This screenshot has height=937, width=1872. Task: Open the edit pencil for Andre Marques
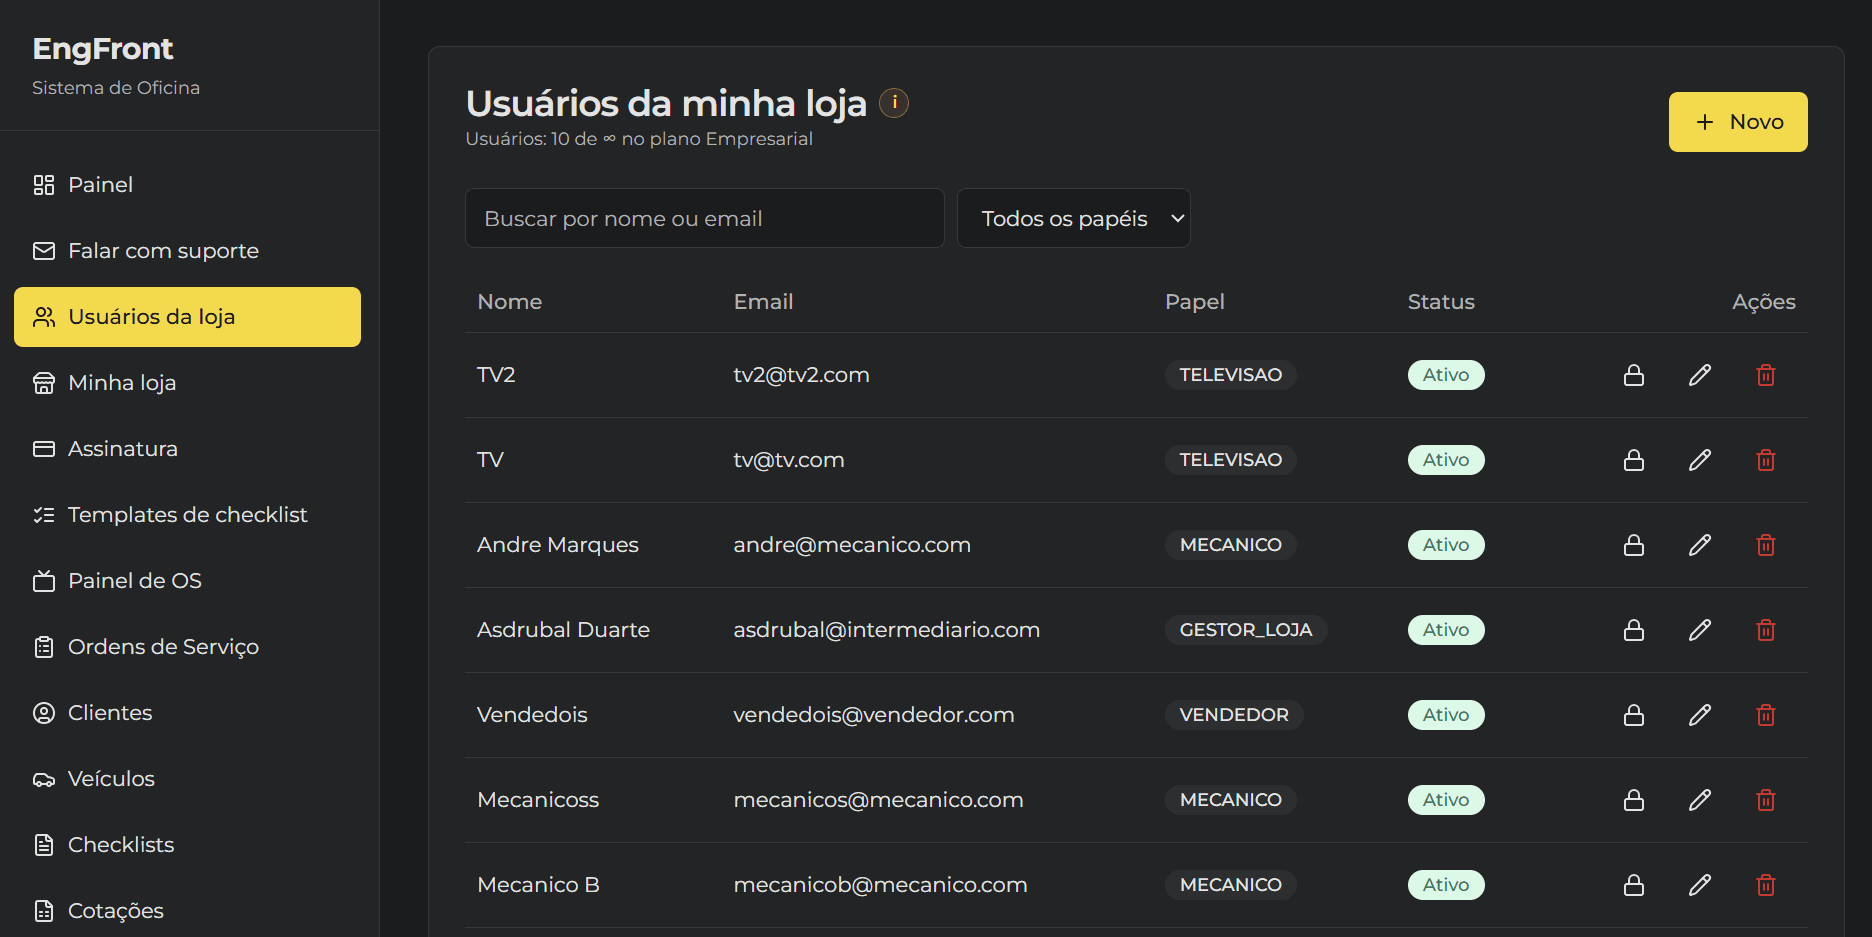coord(1700,545)
